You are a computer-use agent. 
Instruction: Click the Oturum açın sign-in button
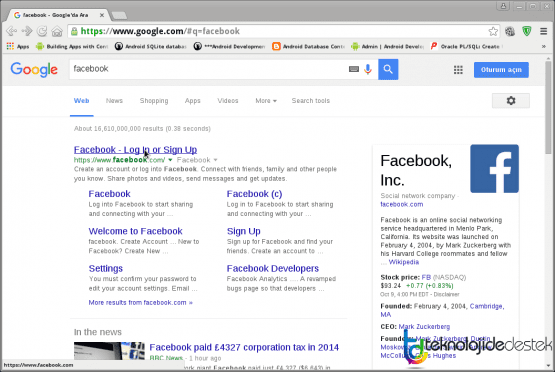pyautogui.click(x=501, y=70)
